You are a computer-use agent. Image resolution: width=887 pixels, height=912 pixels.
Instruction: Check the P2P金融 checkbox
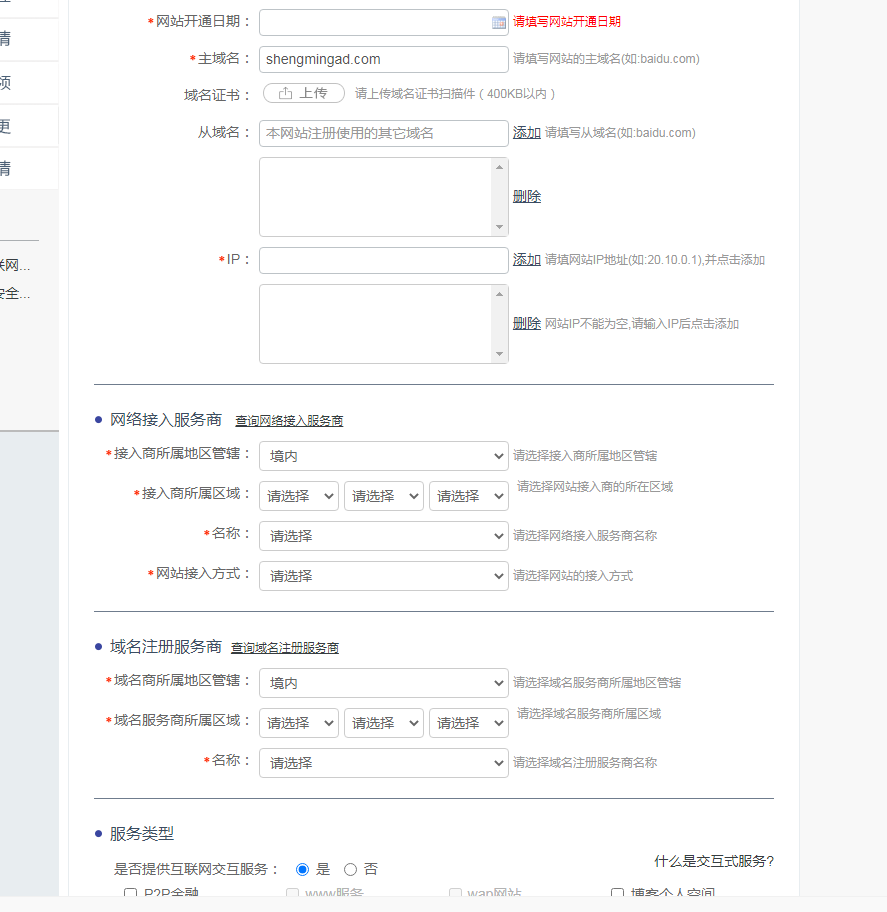click(130, 893)
